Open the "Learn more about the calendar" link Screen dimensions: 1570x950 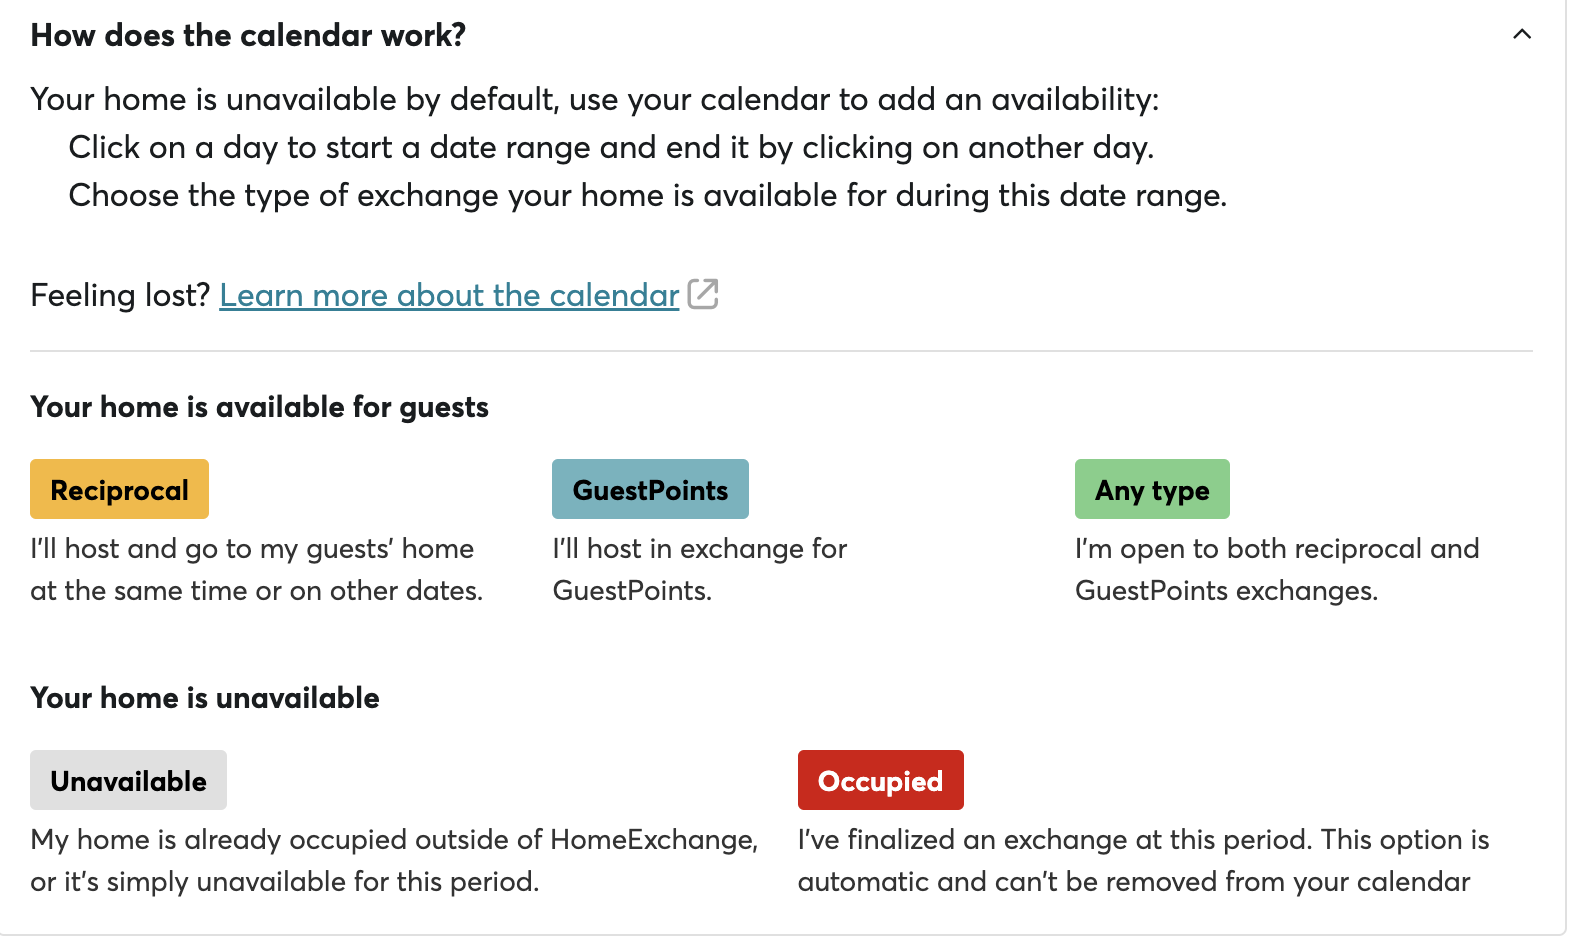449,296
